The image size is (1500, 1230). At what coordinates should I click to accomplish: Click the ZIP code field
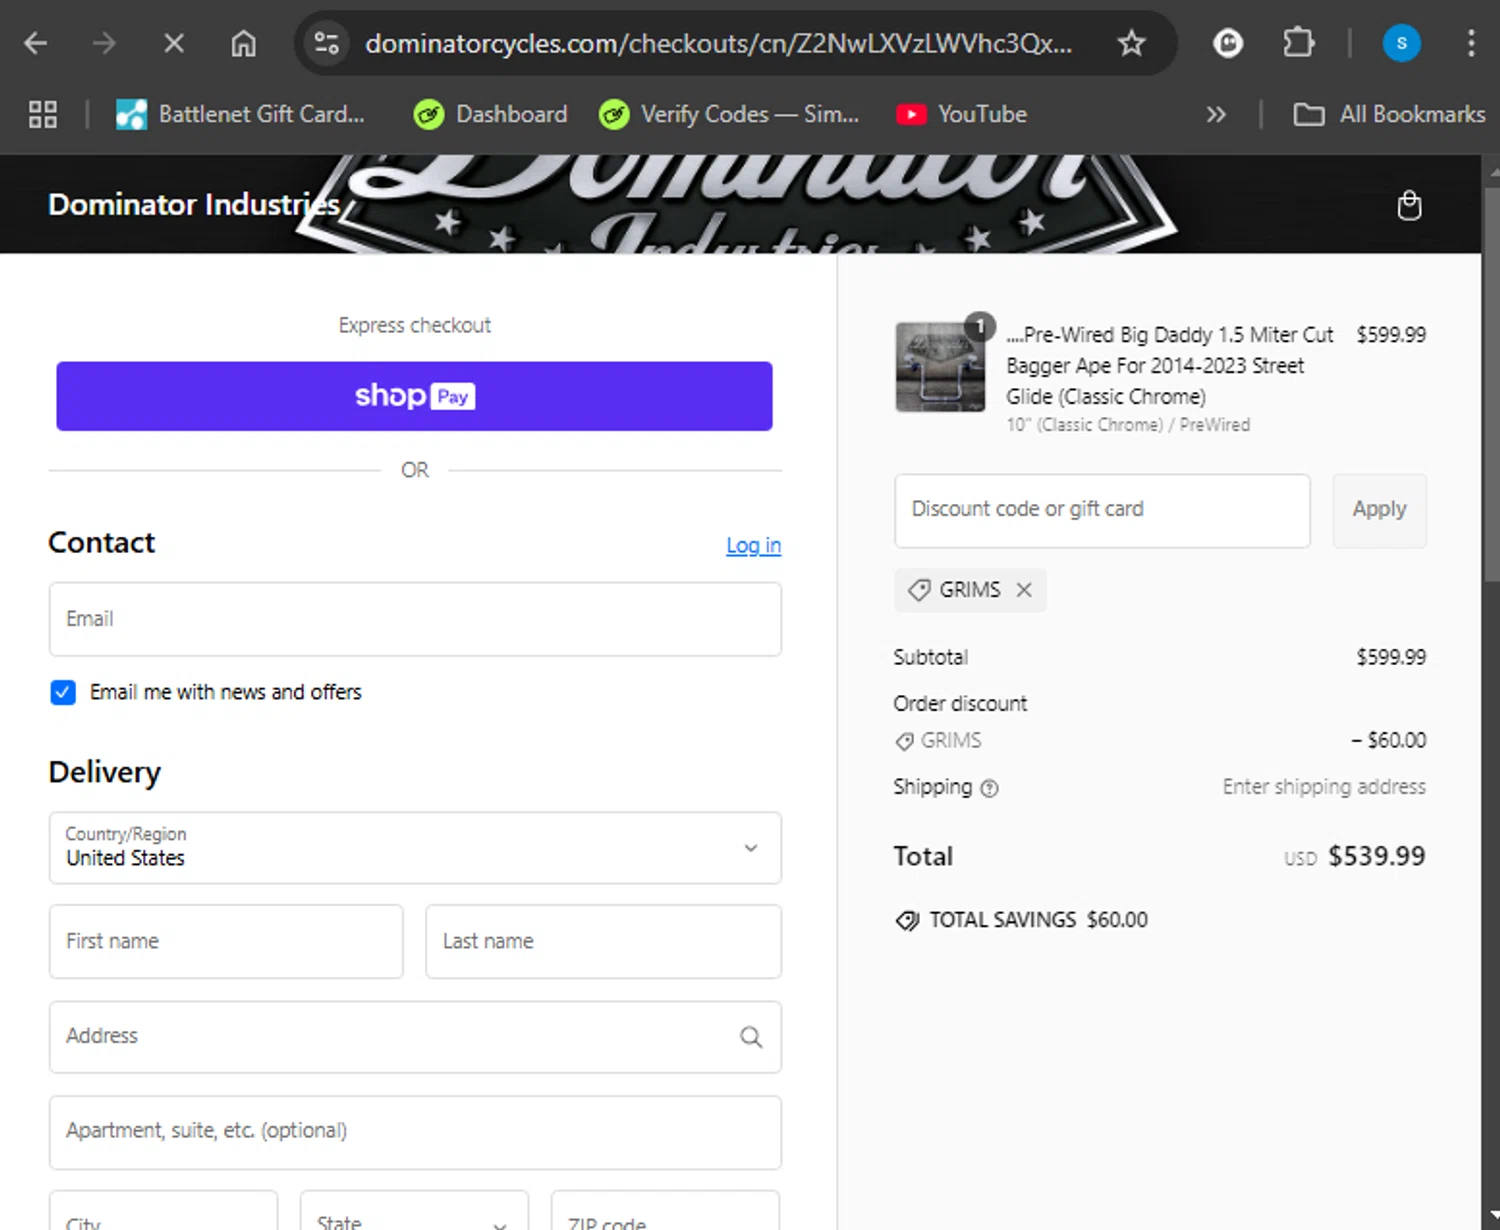(665, 1212)
